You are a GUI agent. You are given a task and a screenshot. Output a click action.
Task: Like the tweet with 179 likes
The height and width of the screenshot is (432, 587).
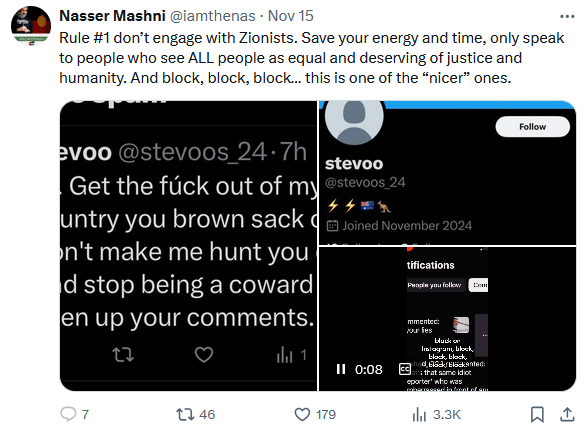coord(315,414)
